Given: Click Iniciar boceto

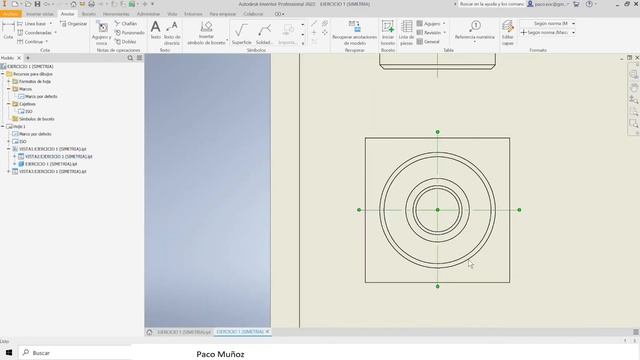Looking at the screenshot, I should (x=388, y=33).
